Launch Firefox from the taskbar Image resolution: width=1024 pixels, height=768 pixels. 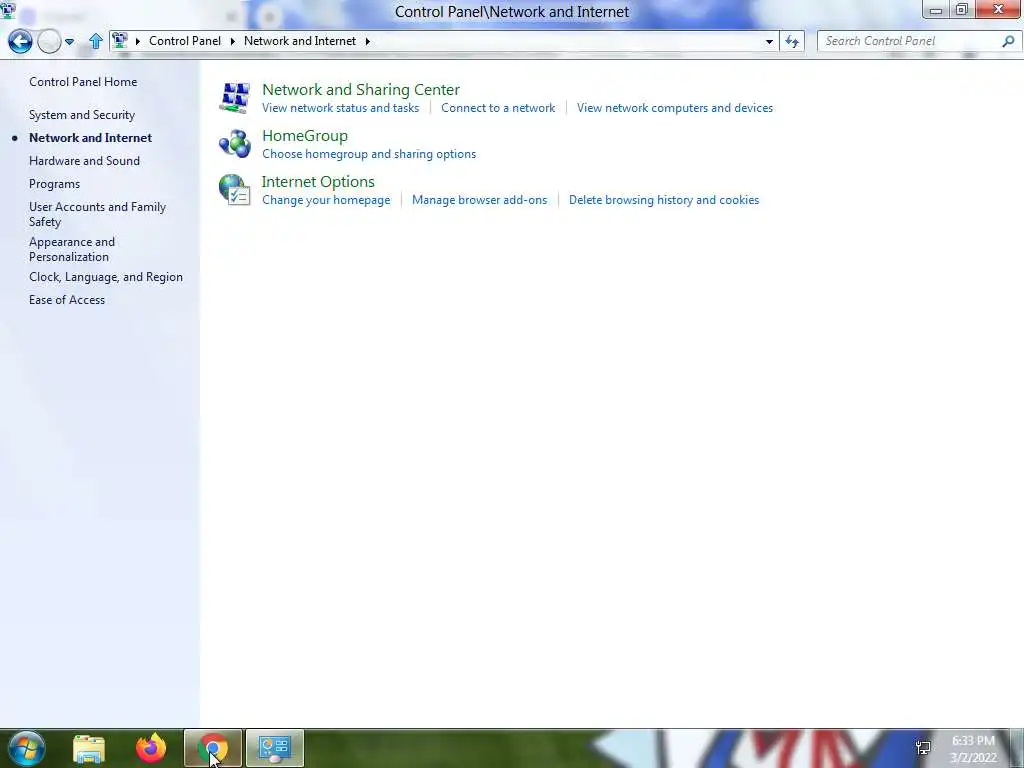click(x=151, y=748)
